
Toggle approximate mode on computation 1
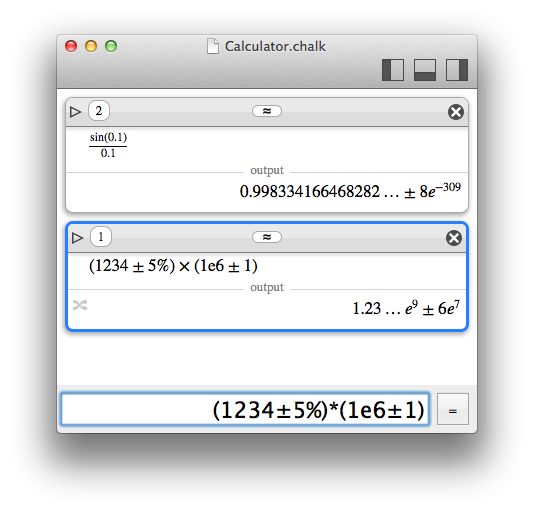point(267,237)
